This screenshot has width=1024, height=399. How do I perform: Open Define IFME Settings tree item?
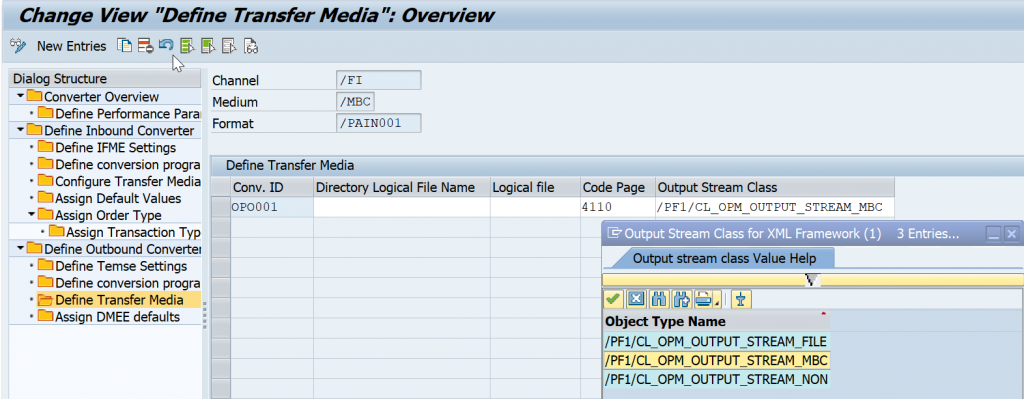(116, 148)
